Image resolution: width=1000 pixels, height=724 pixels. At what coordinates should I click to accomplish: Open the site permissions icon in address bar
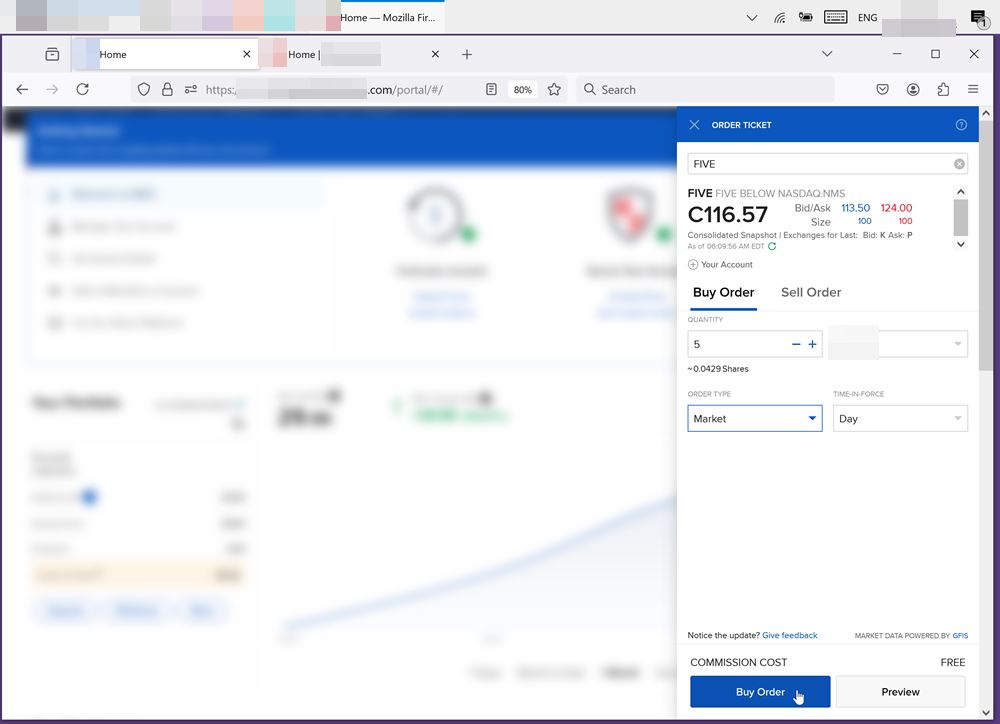190,89
